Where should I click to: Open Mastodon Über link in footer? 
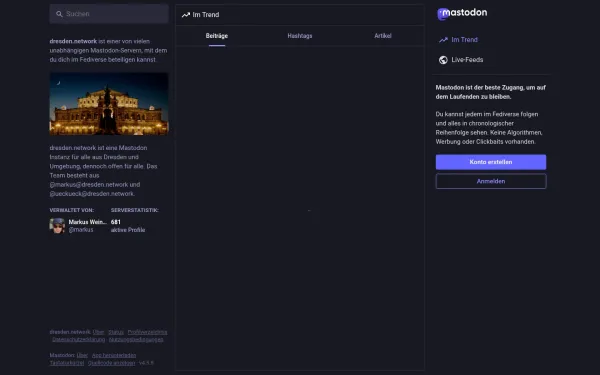click(x=82, y=355)
